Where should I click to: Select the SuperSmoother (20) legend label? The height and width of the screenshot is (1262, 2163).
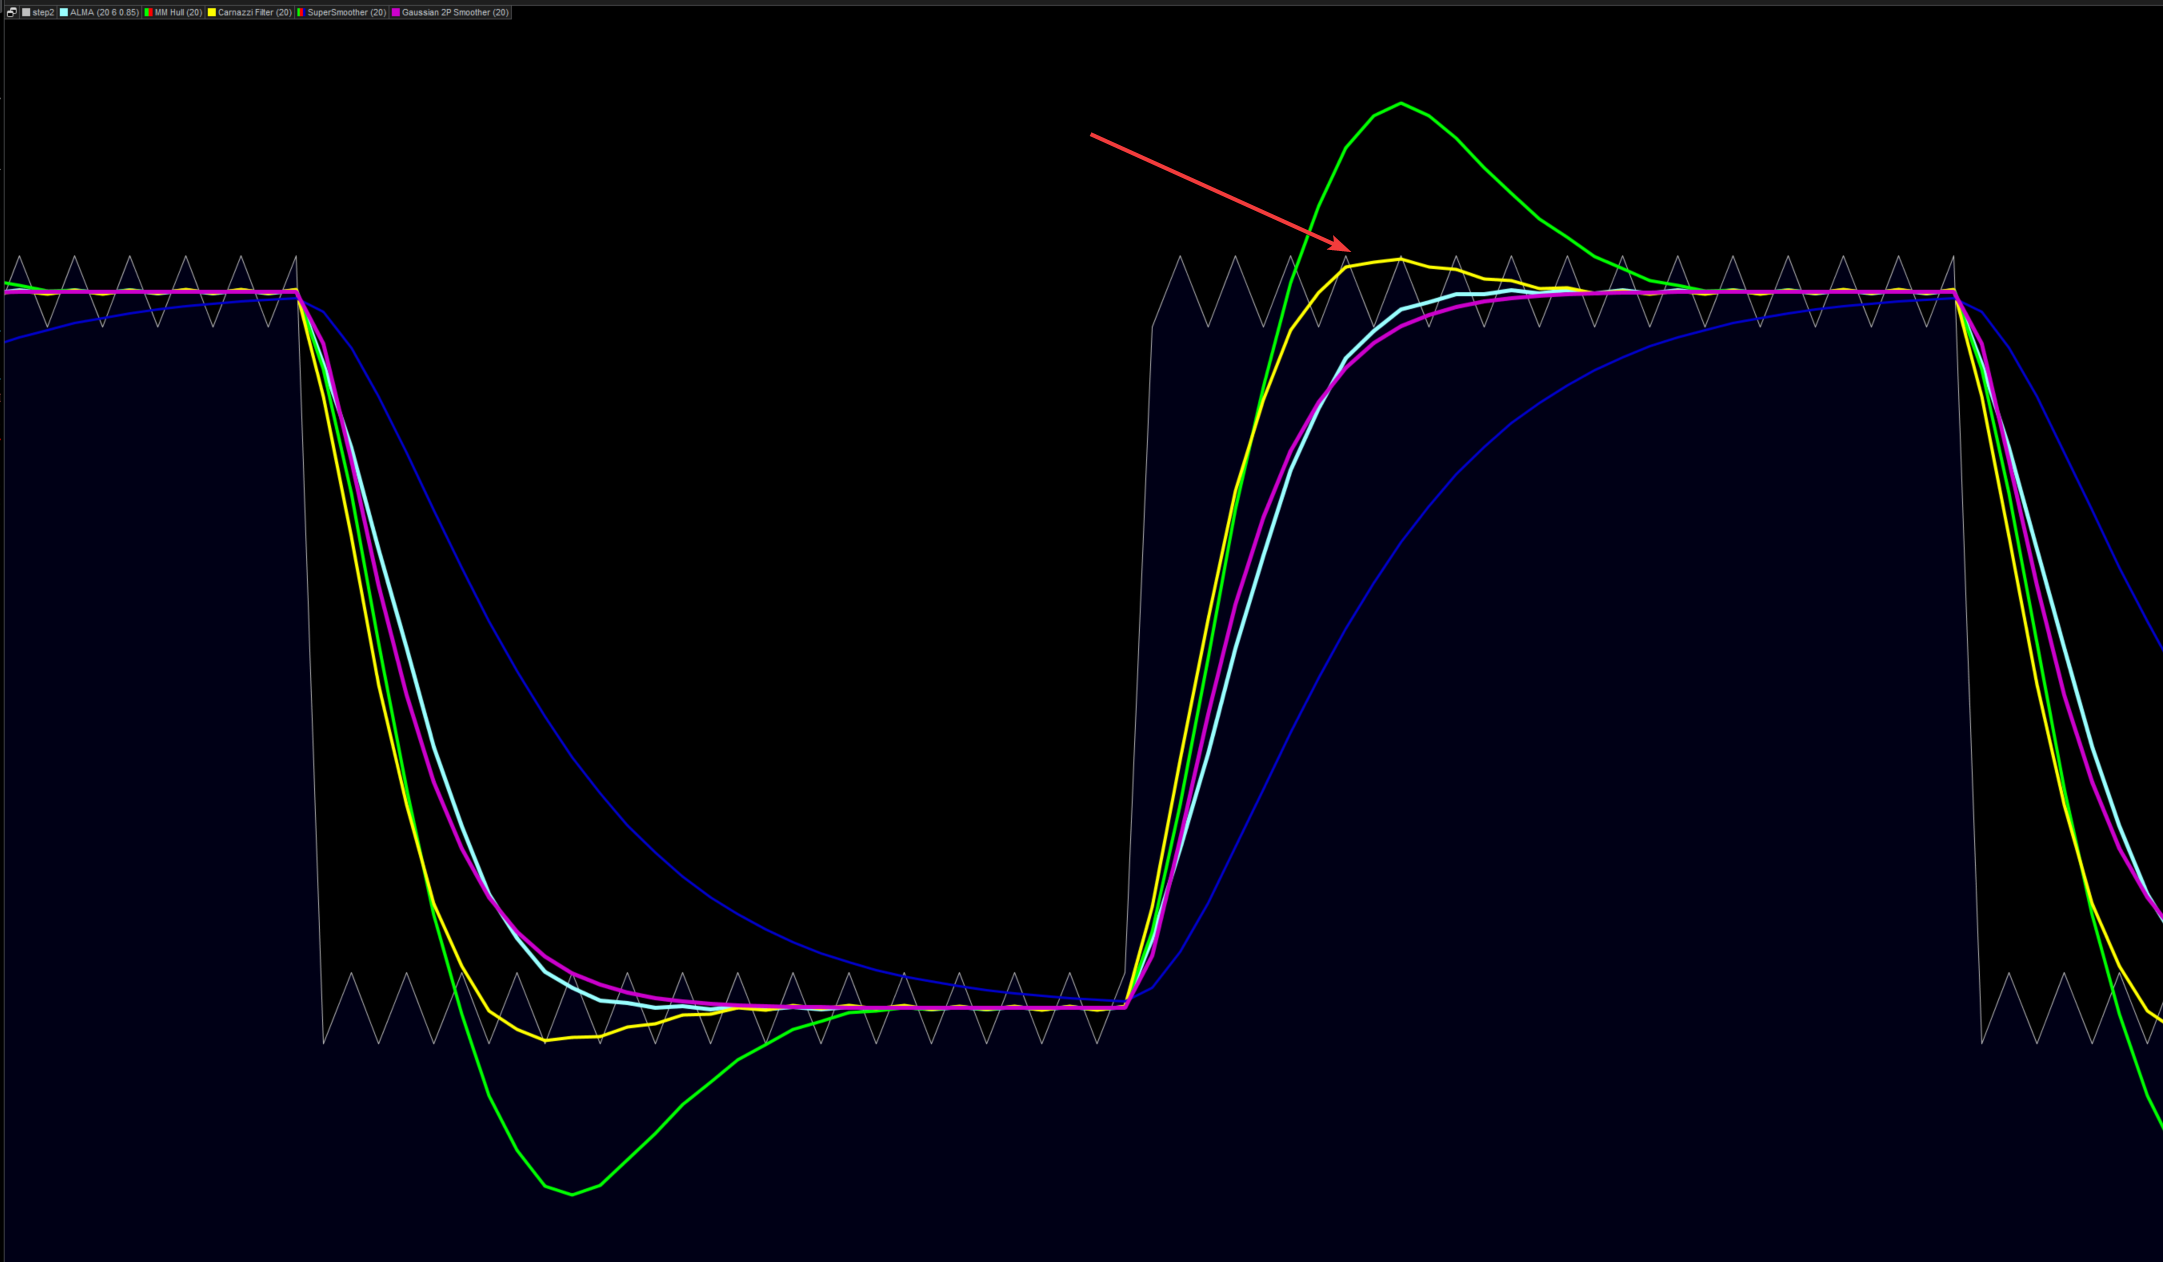[x=346, y=12]
